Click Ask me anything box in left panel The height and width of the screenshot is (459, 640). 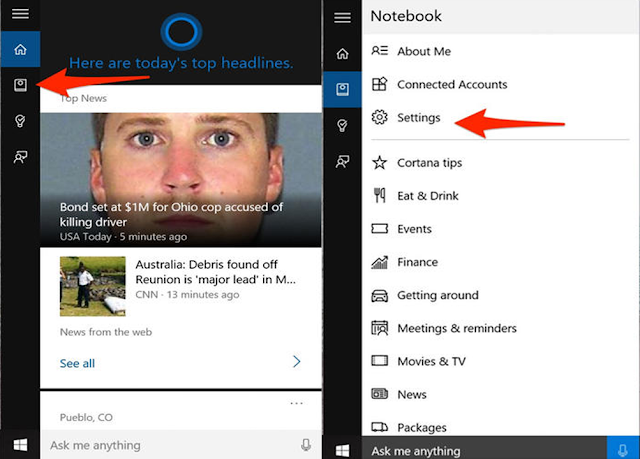coord(181,445)
